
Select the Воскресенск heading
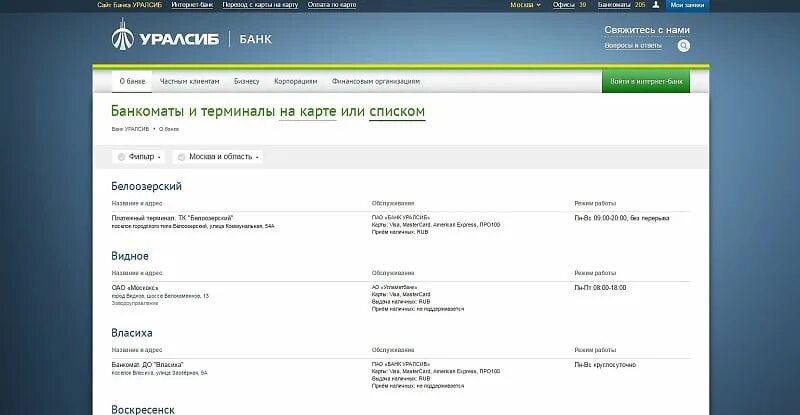click(143, 410)
